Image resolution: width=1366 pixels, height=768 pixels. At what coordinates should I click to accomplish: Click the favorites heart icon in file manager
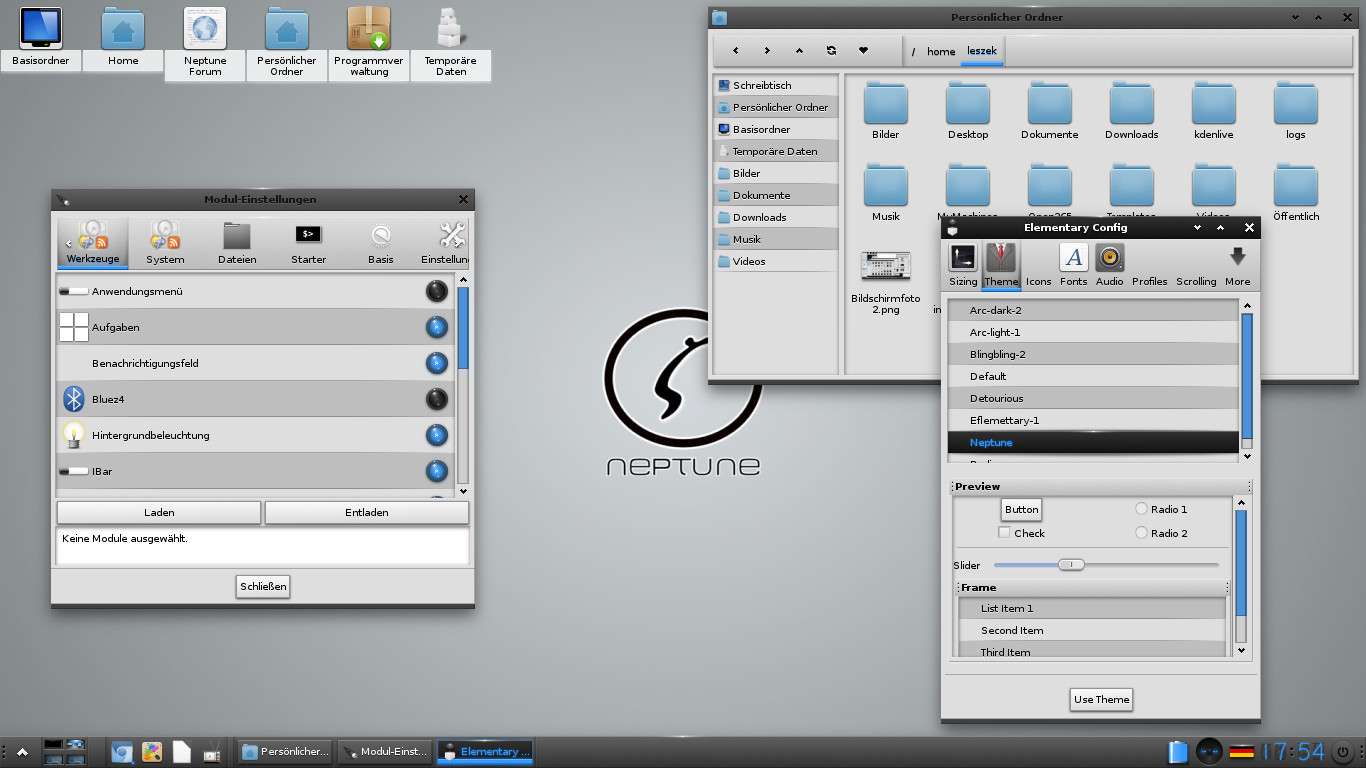tap(863, 51)
